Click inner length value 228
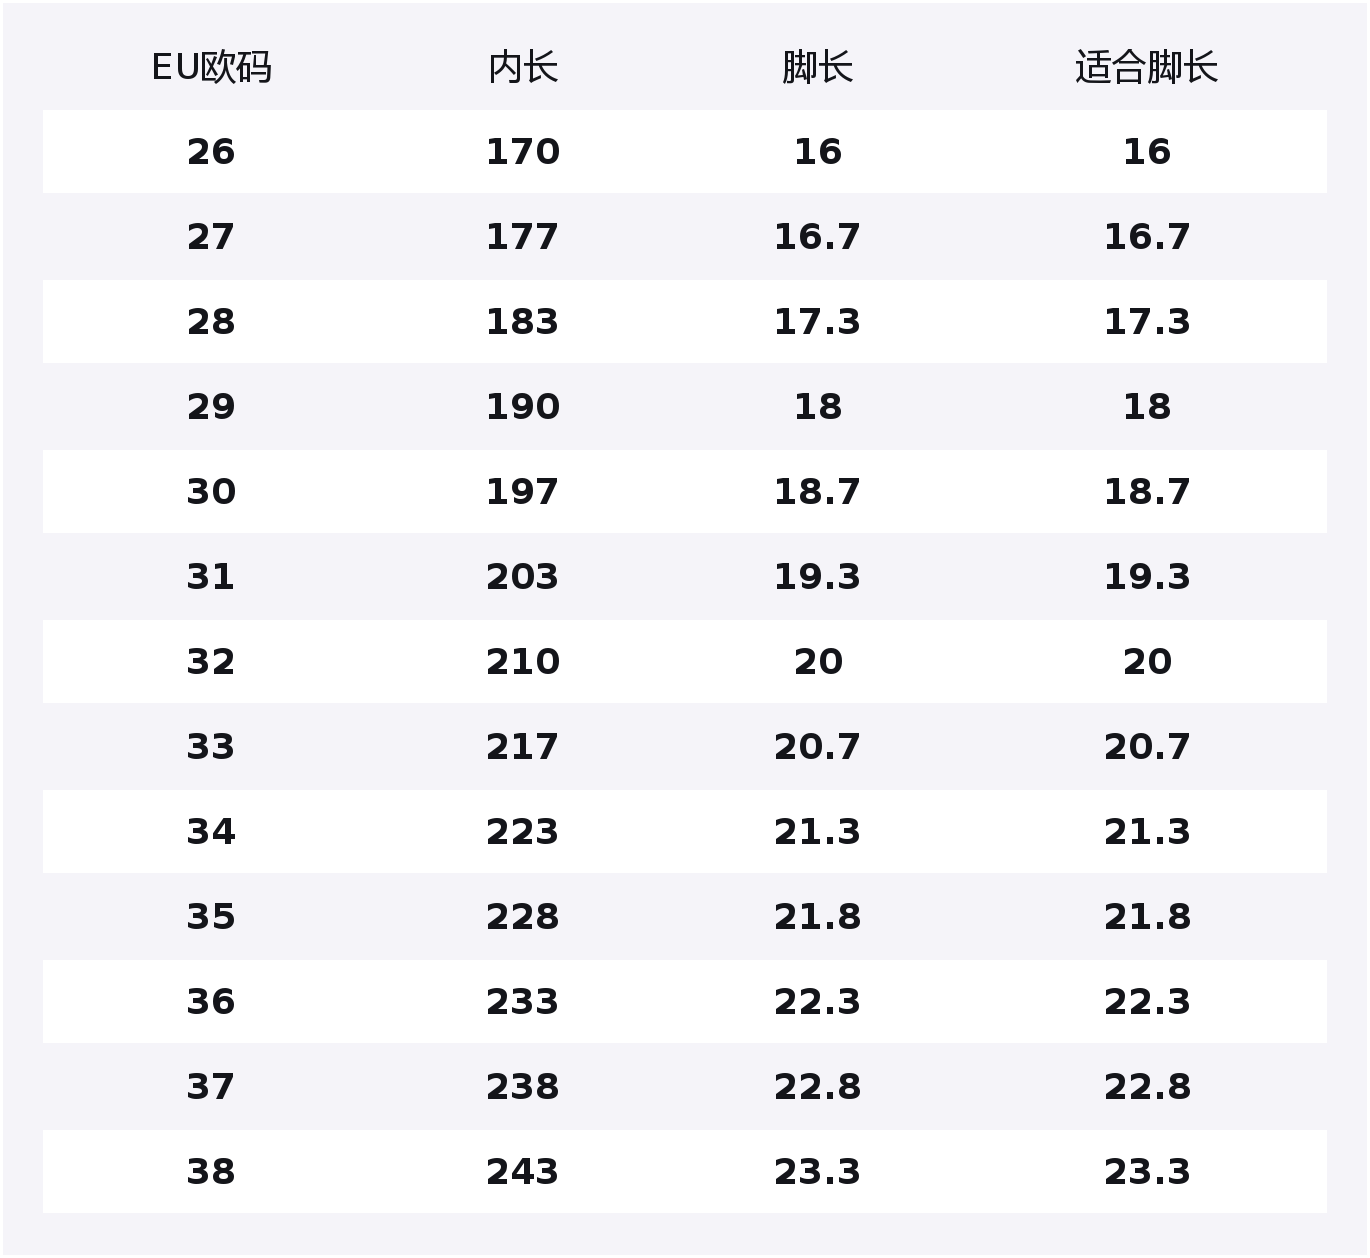 [523, 917]
